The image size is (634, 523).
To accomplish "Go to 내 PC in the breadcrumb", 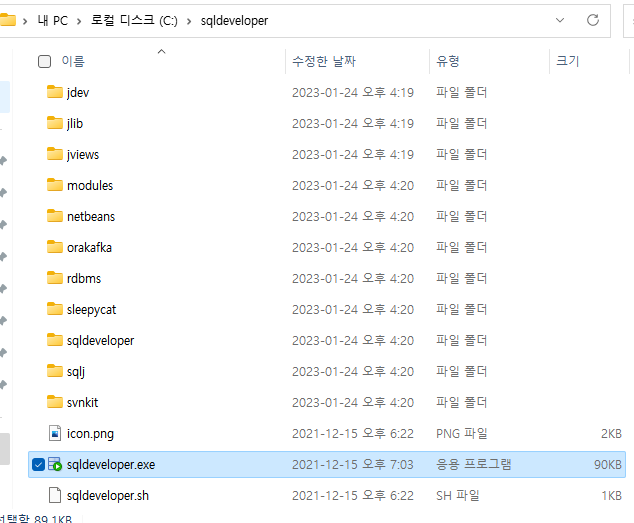I will pos(53,20).
